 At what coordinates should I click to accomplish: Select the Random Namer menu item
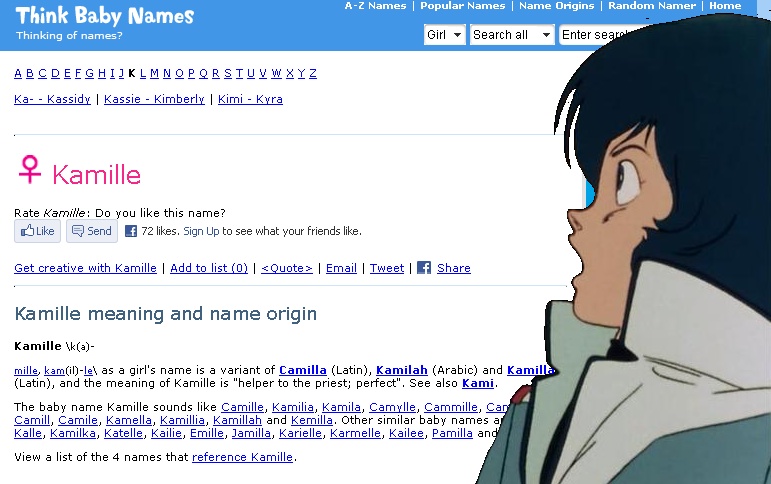tap(652, 6)
